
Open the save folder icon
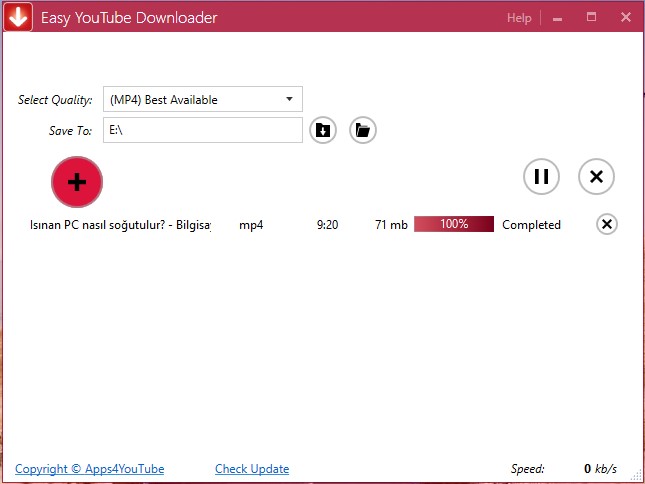point(363,131)
